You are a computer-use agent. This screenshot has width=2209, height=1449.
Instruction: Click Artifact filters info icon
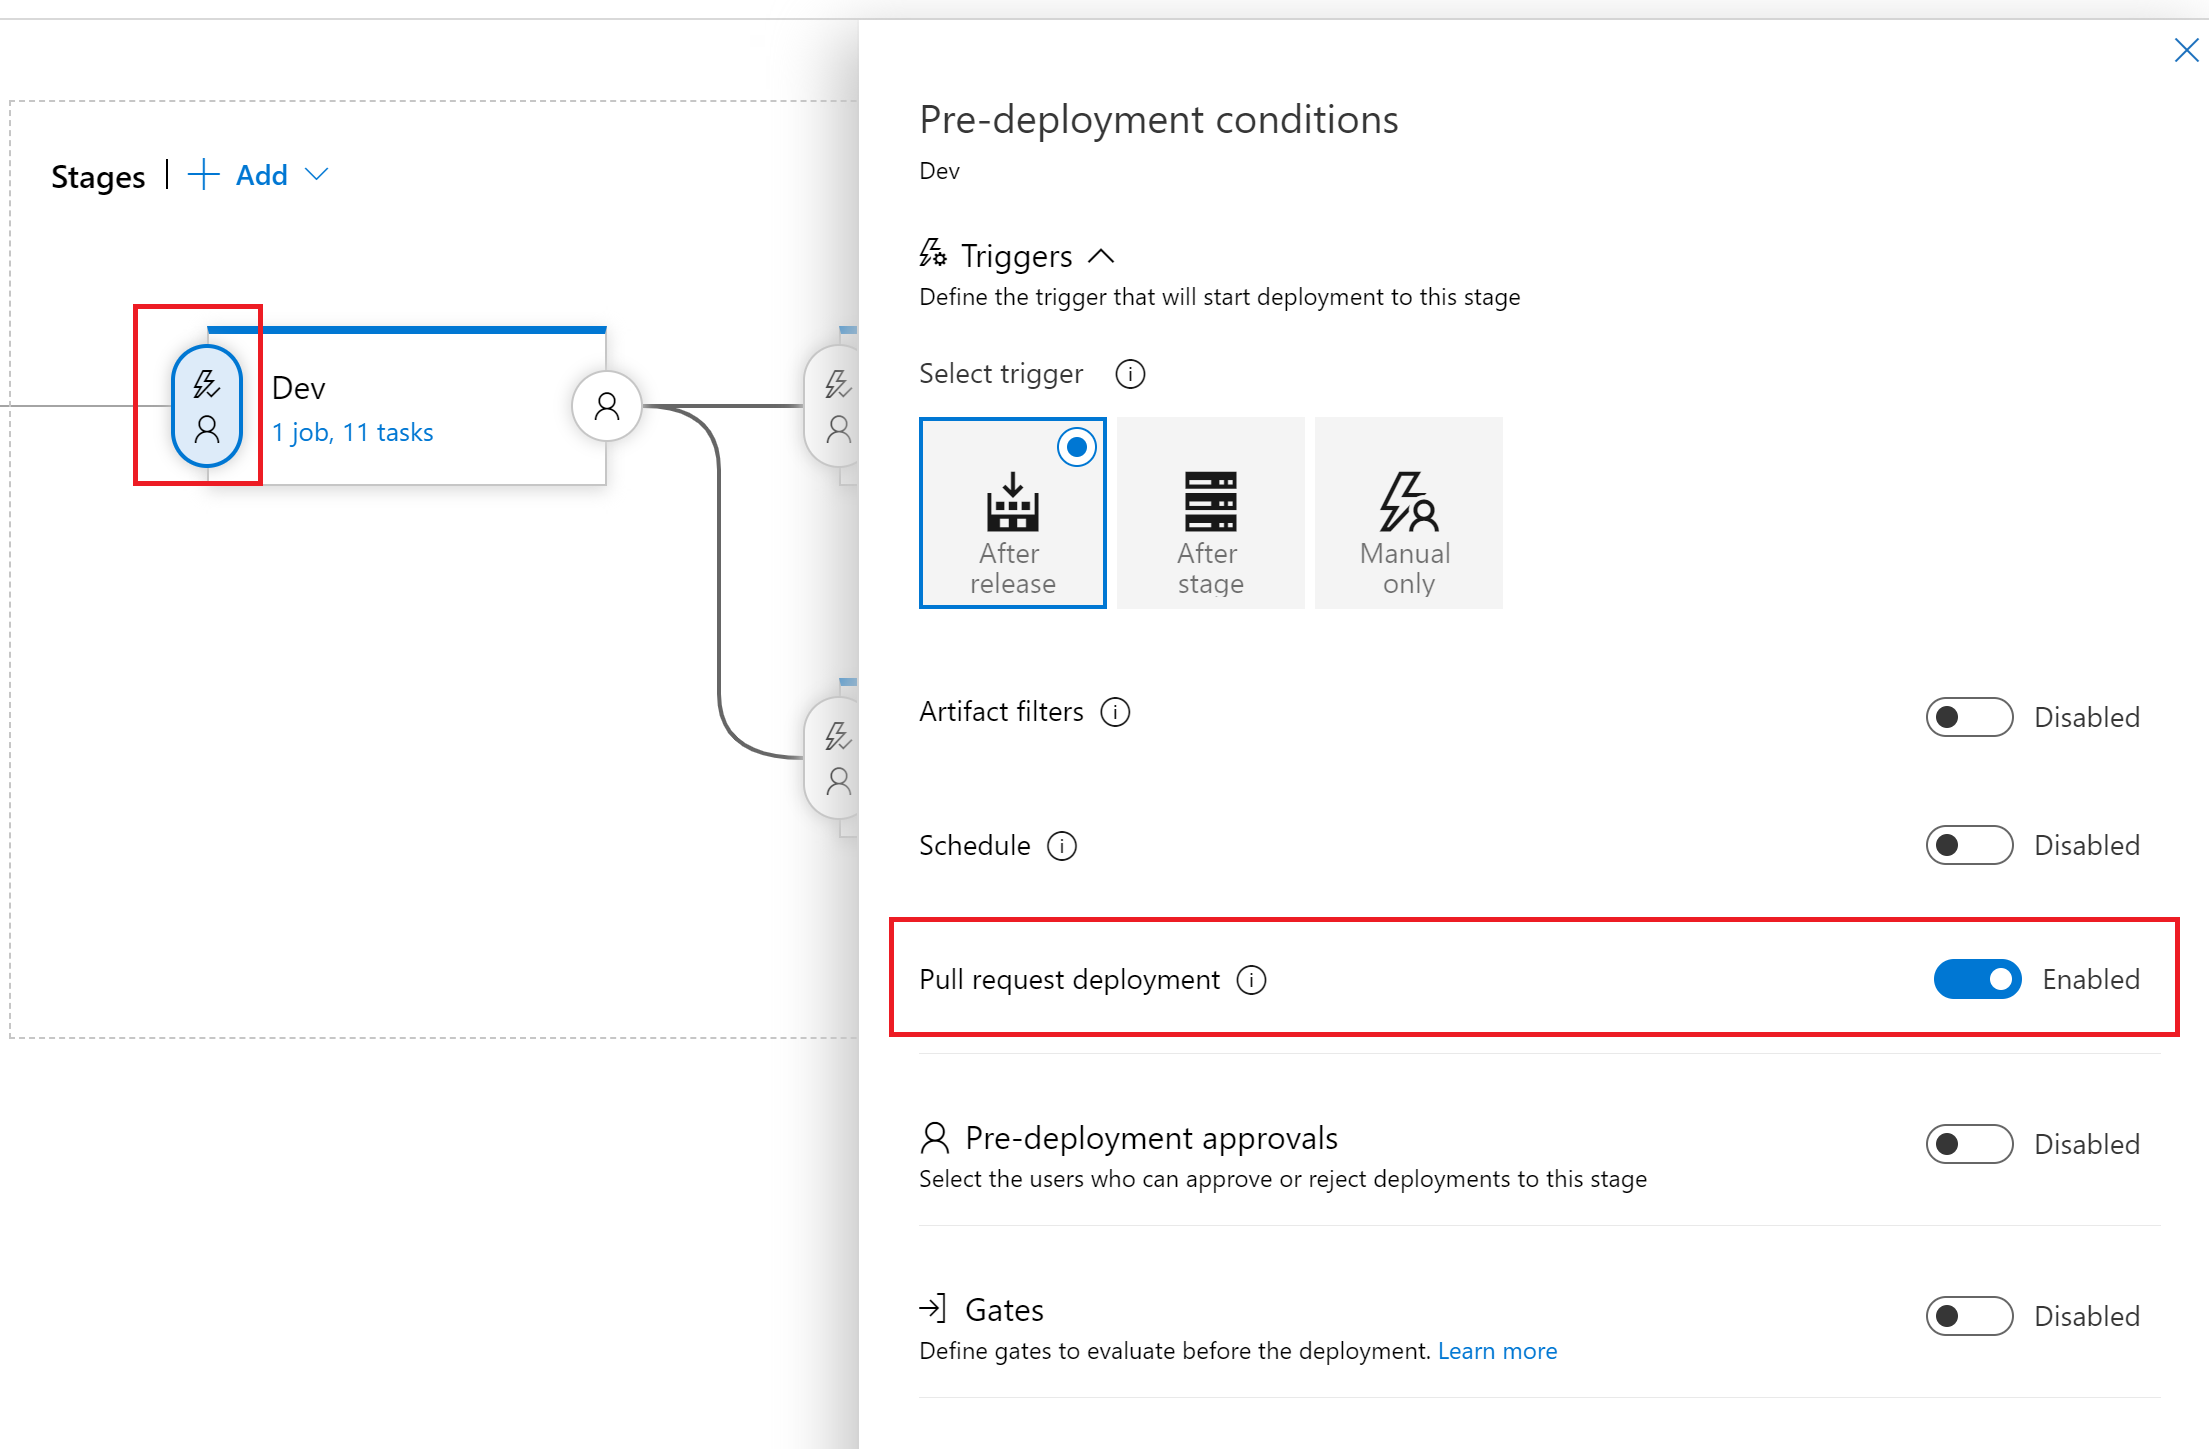pos(1115,712)
